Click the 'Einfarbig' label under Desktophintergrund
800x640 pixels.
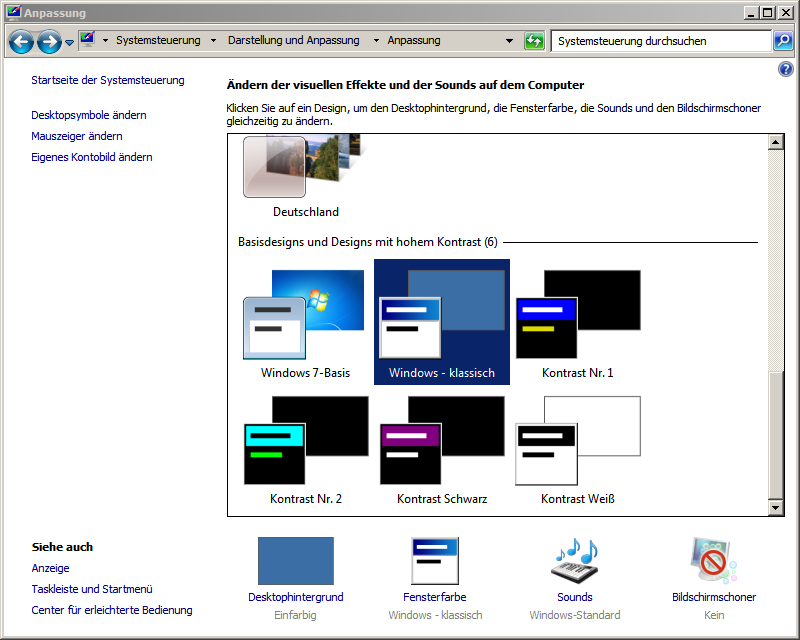click(295, 615)
